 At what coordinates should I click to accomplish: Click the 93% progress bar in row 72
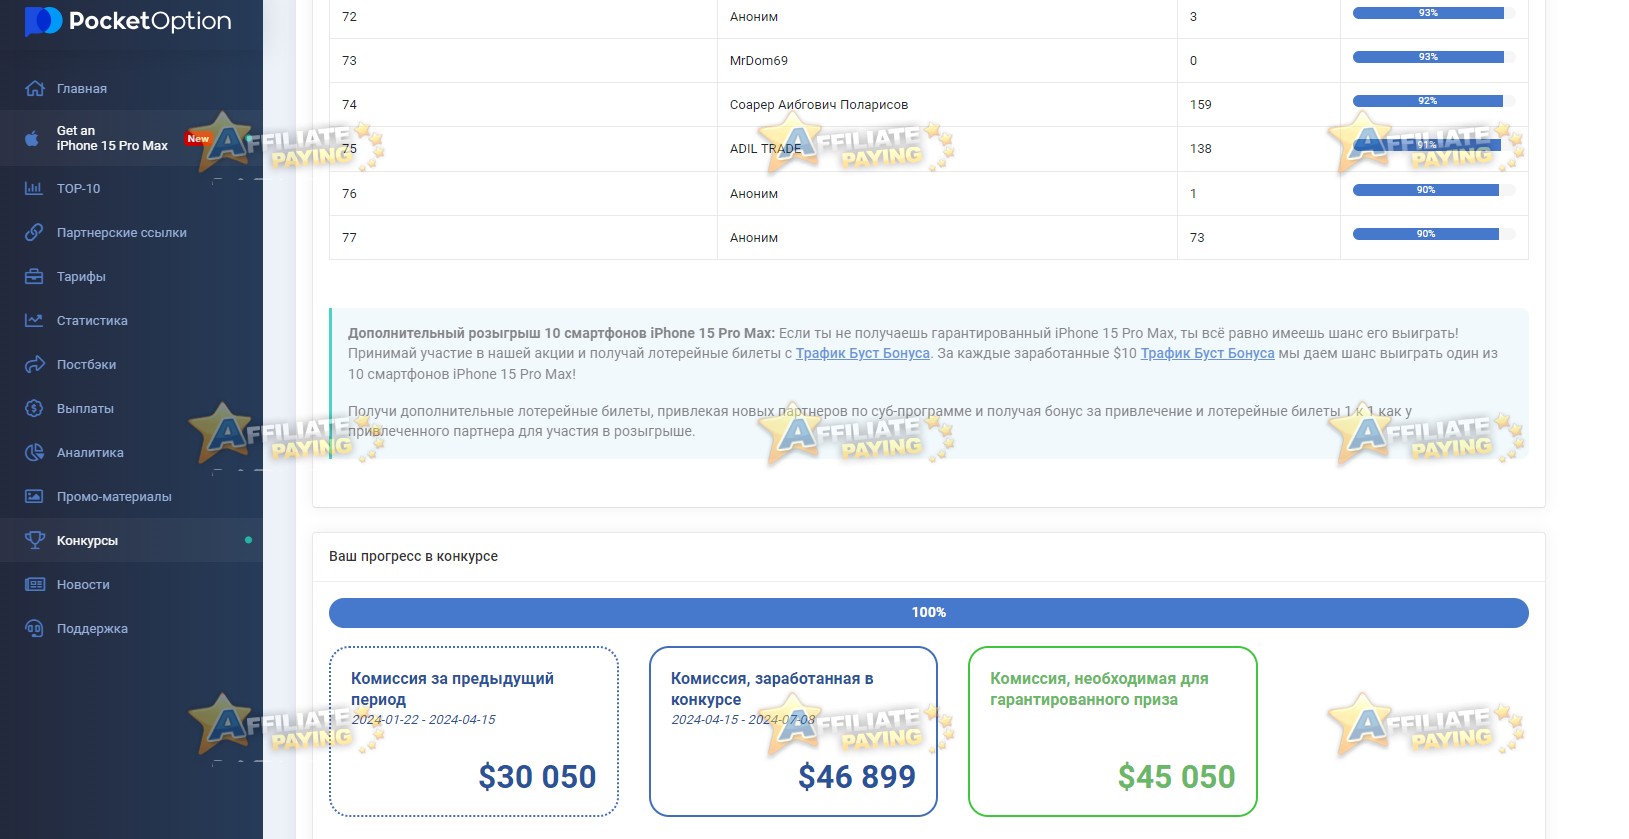pyautogui.click(x=1434, y=13)
